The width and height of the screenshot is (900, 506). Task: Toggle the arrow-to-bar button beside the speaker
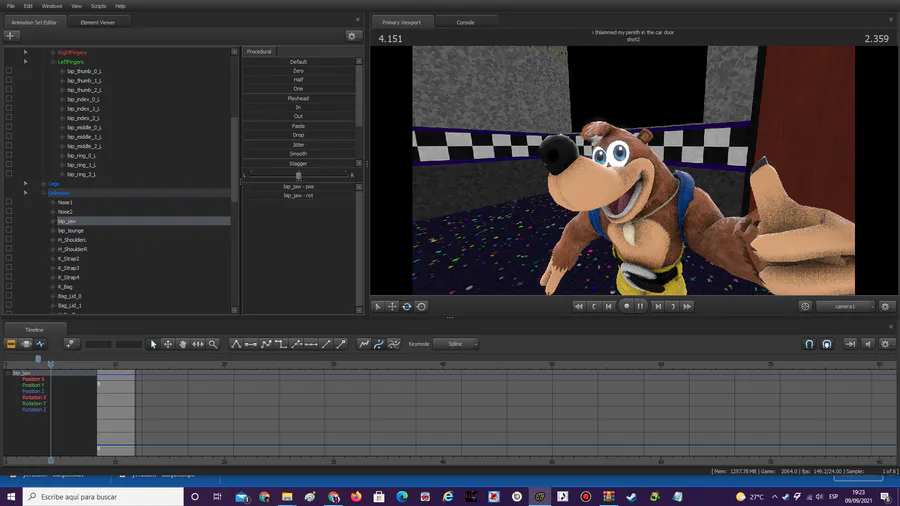pos(850,344)
